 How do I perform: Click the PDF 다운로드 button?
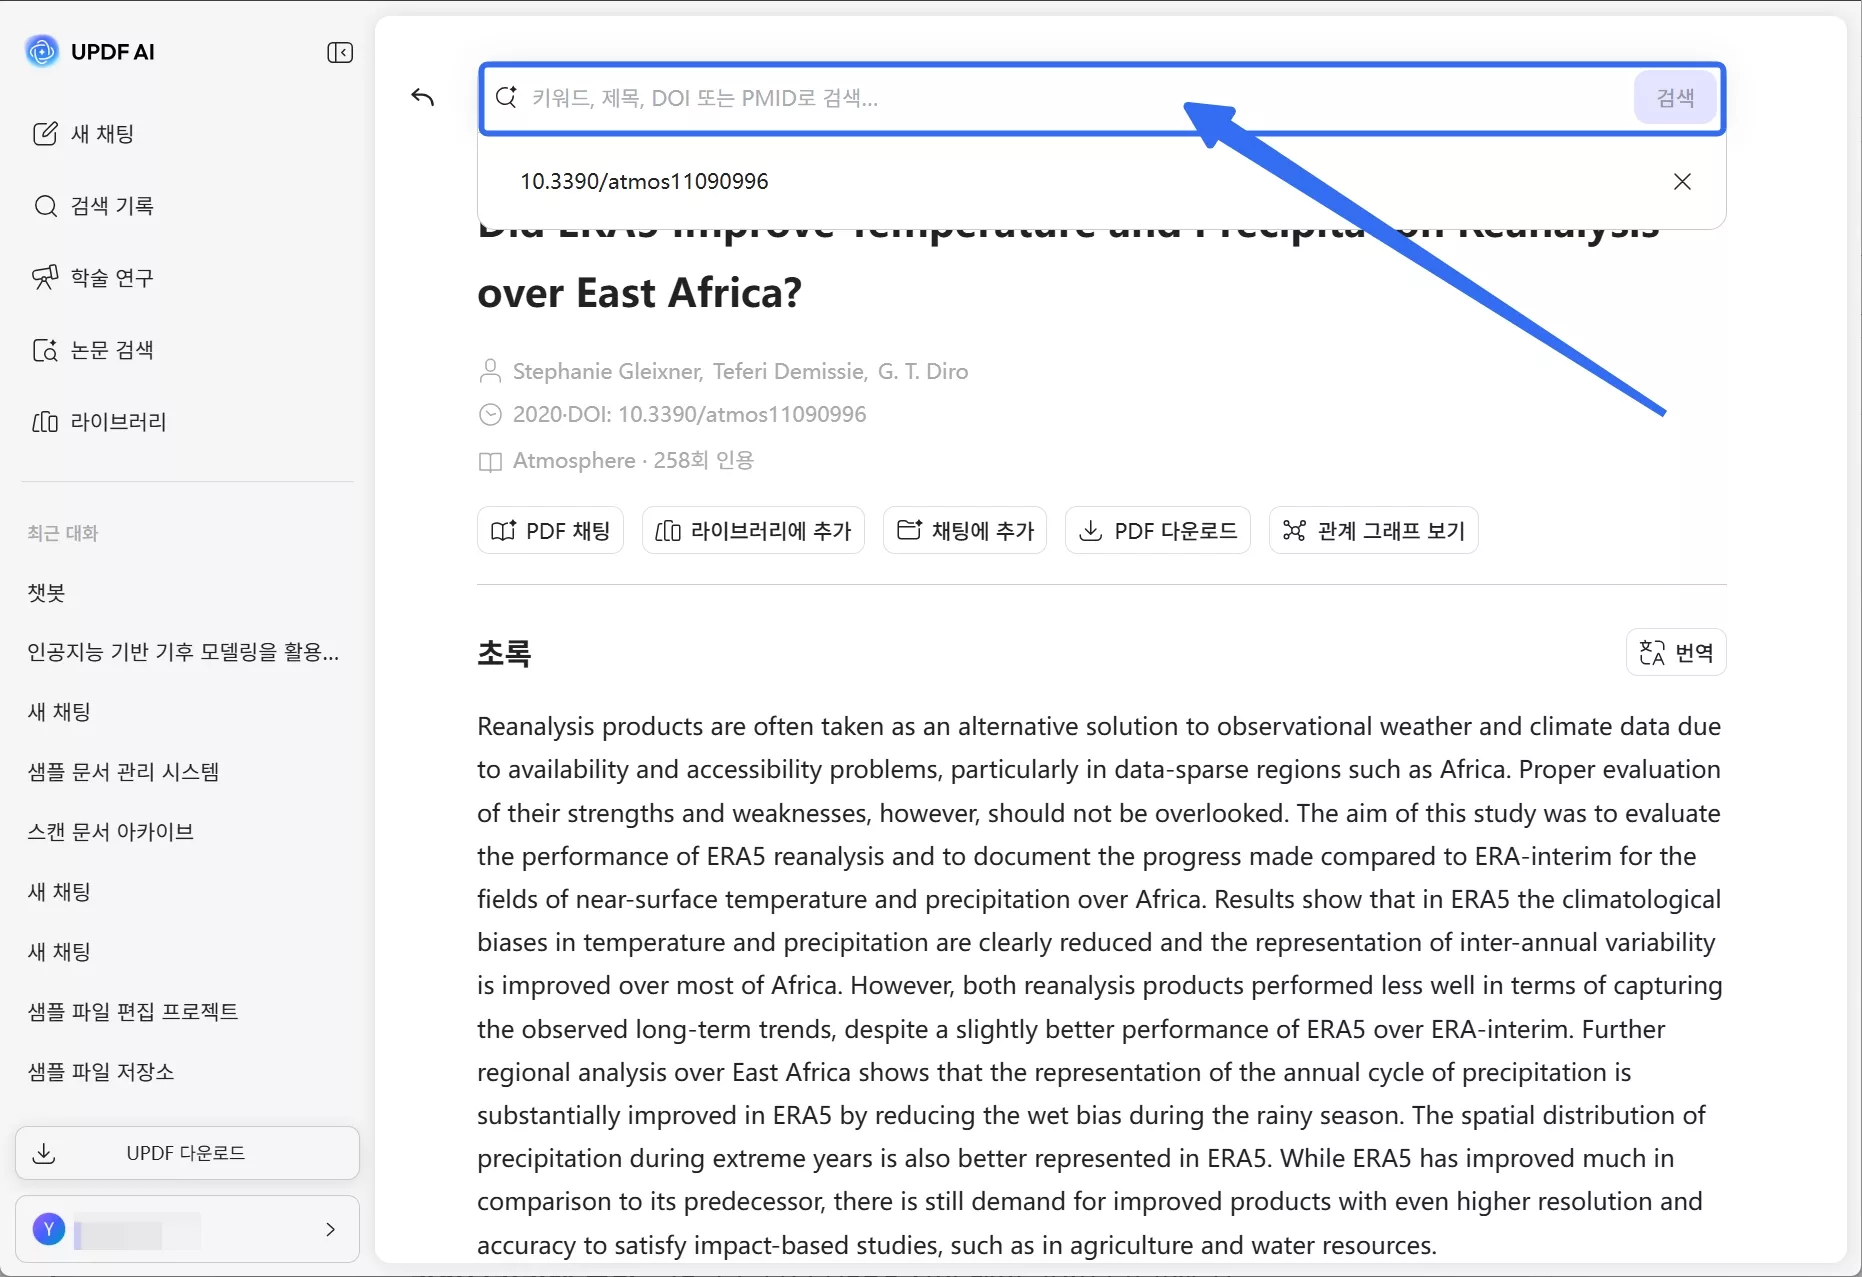click(1158, 530)
